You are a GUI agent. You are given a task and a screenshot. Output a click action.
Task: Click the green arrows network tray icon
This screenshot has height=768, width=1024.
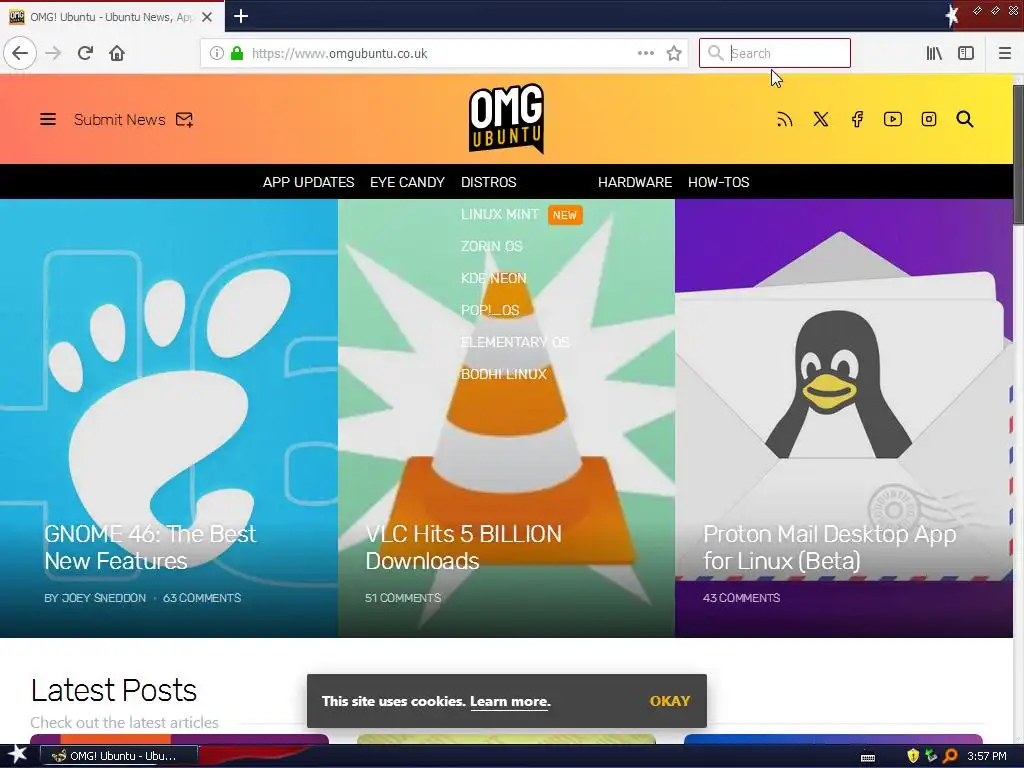(931, 756)
